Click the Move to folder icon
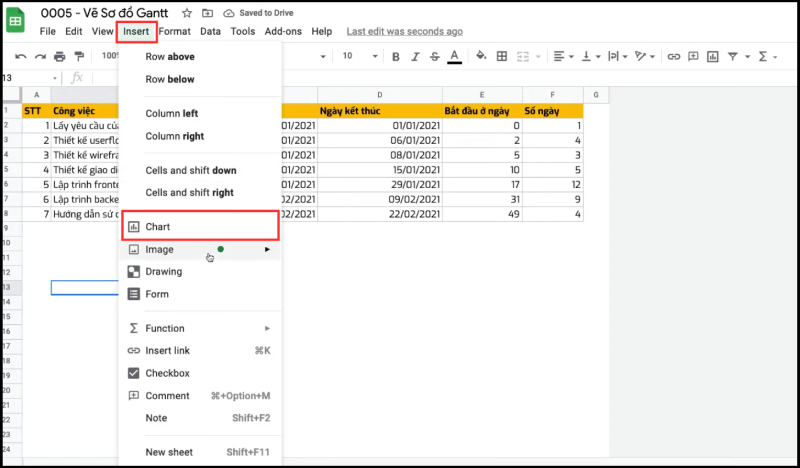 pyautogui.click(x=207, y=13)
